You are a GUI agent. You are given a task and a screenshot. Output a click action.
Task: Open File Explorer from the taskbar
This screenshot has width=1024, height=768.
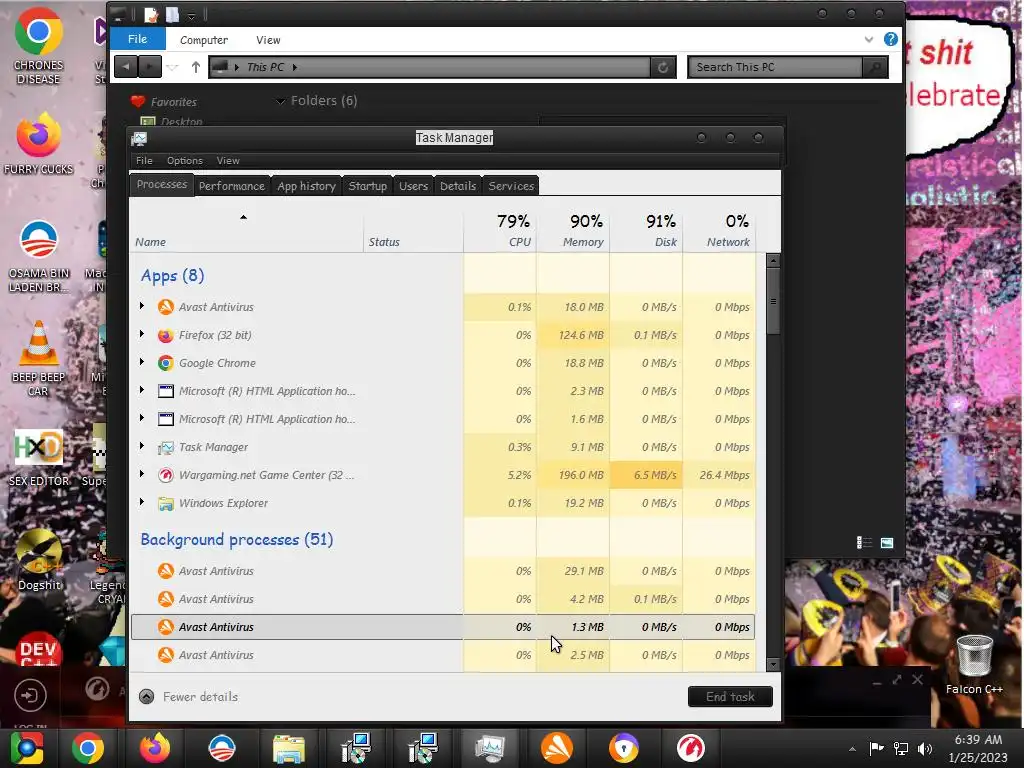tap(289, 748)
